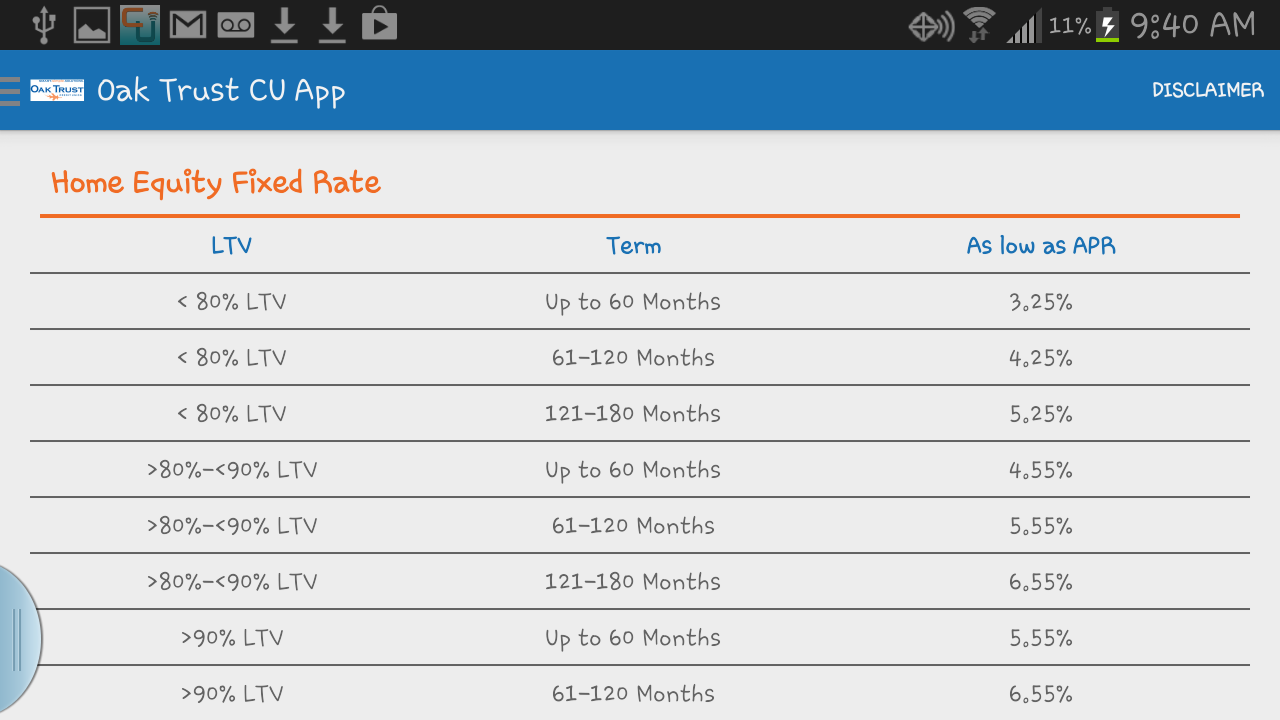The width and height of the screenshot is (1280, 720).
Task: Select '< 80% LTV' in the 4.25% row
Action: (232, 358)
